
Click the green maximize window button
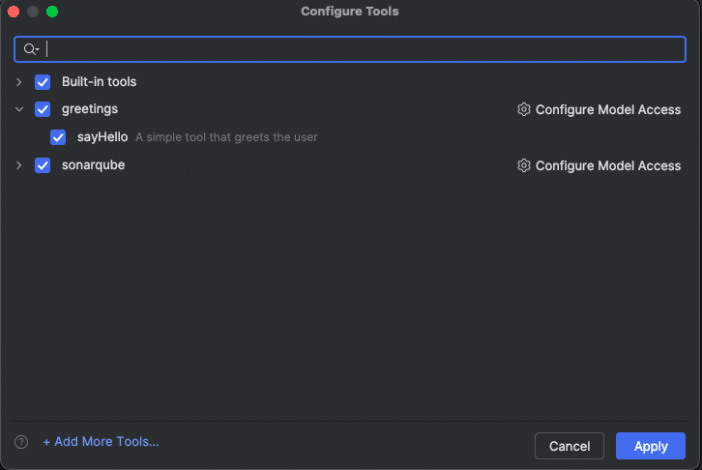(52, 11)
